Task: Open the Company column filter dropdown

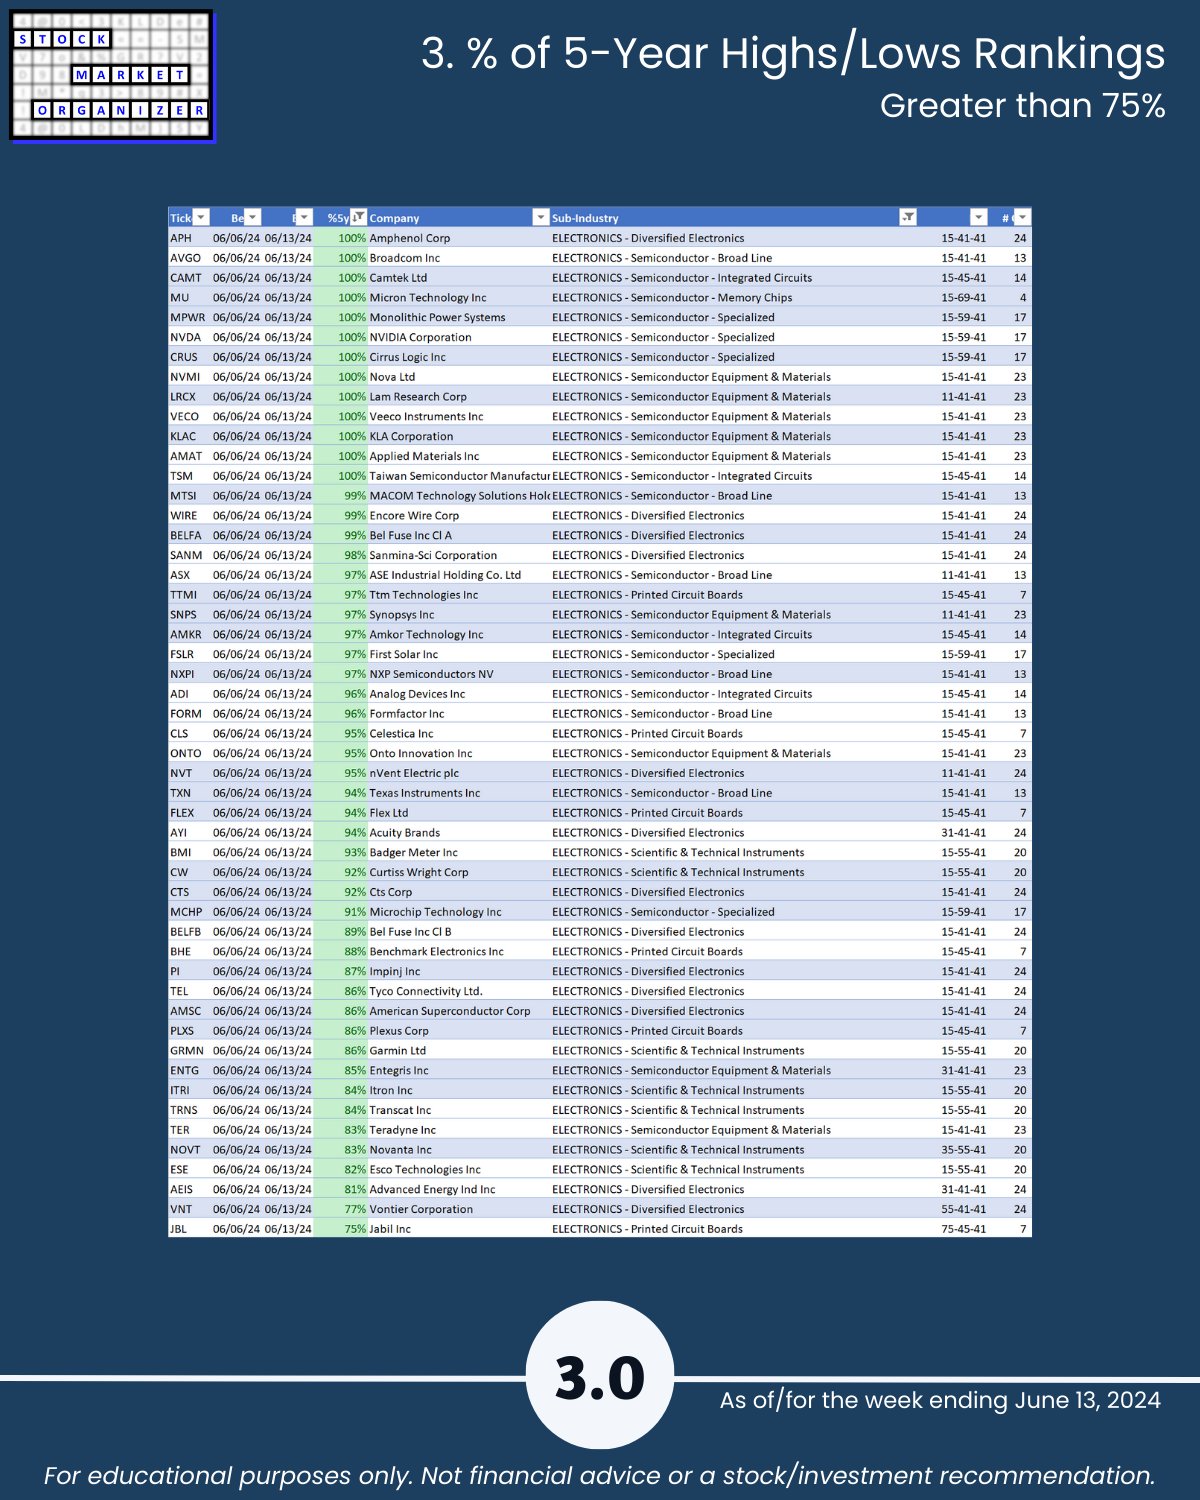Action: (541, 217)
